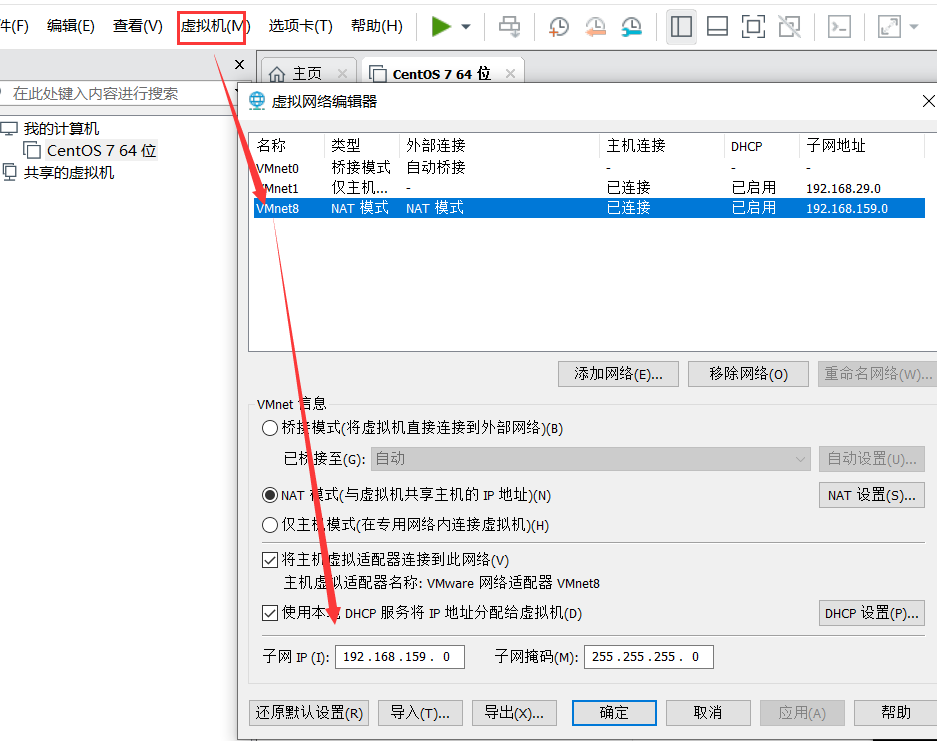Image resolution: width=937 pixels, height=741 pixels.
Task: Click 移除网络(O) button
Action: point(748,374)
